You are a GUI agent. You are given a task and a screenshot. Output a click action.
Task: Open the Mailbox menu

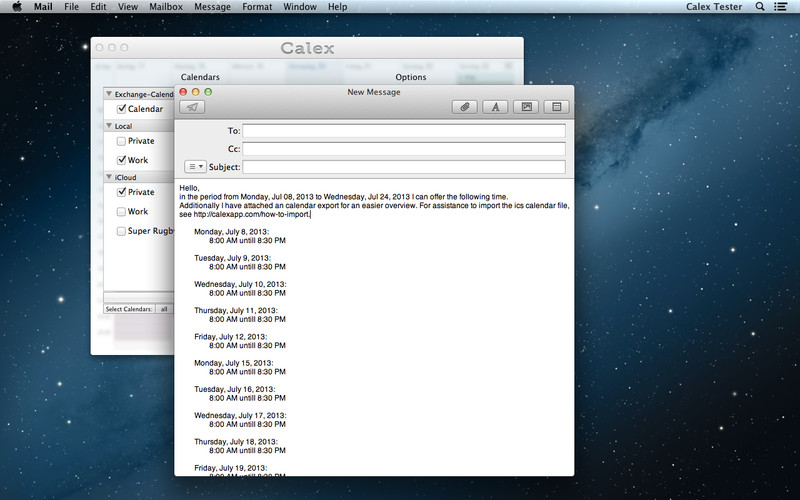click(166, 7)
